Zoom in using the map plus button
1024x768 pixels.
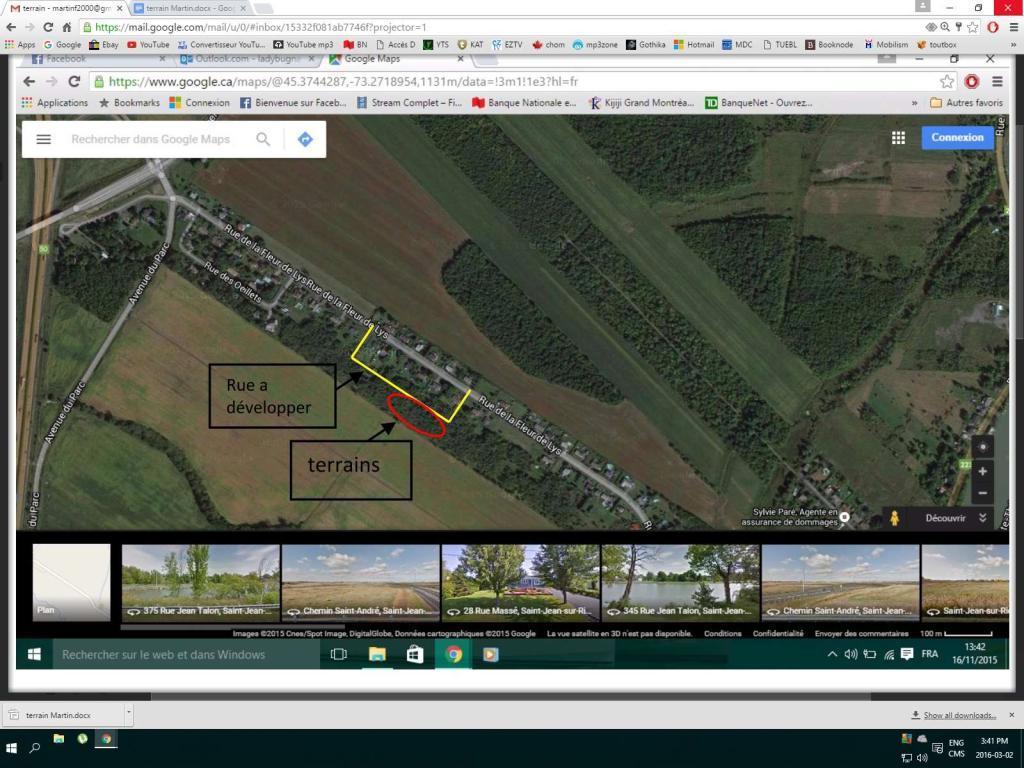[983, 471]
